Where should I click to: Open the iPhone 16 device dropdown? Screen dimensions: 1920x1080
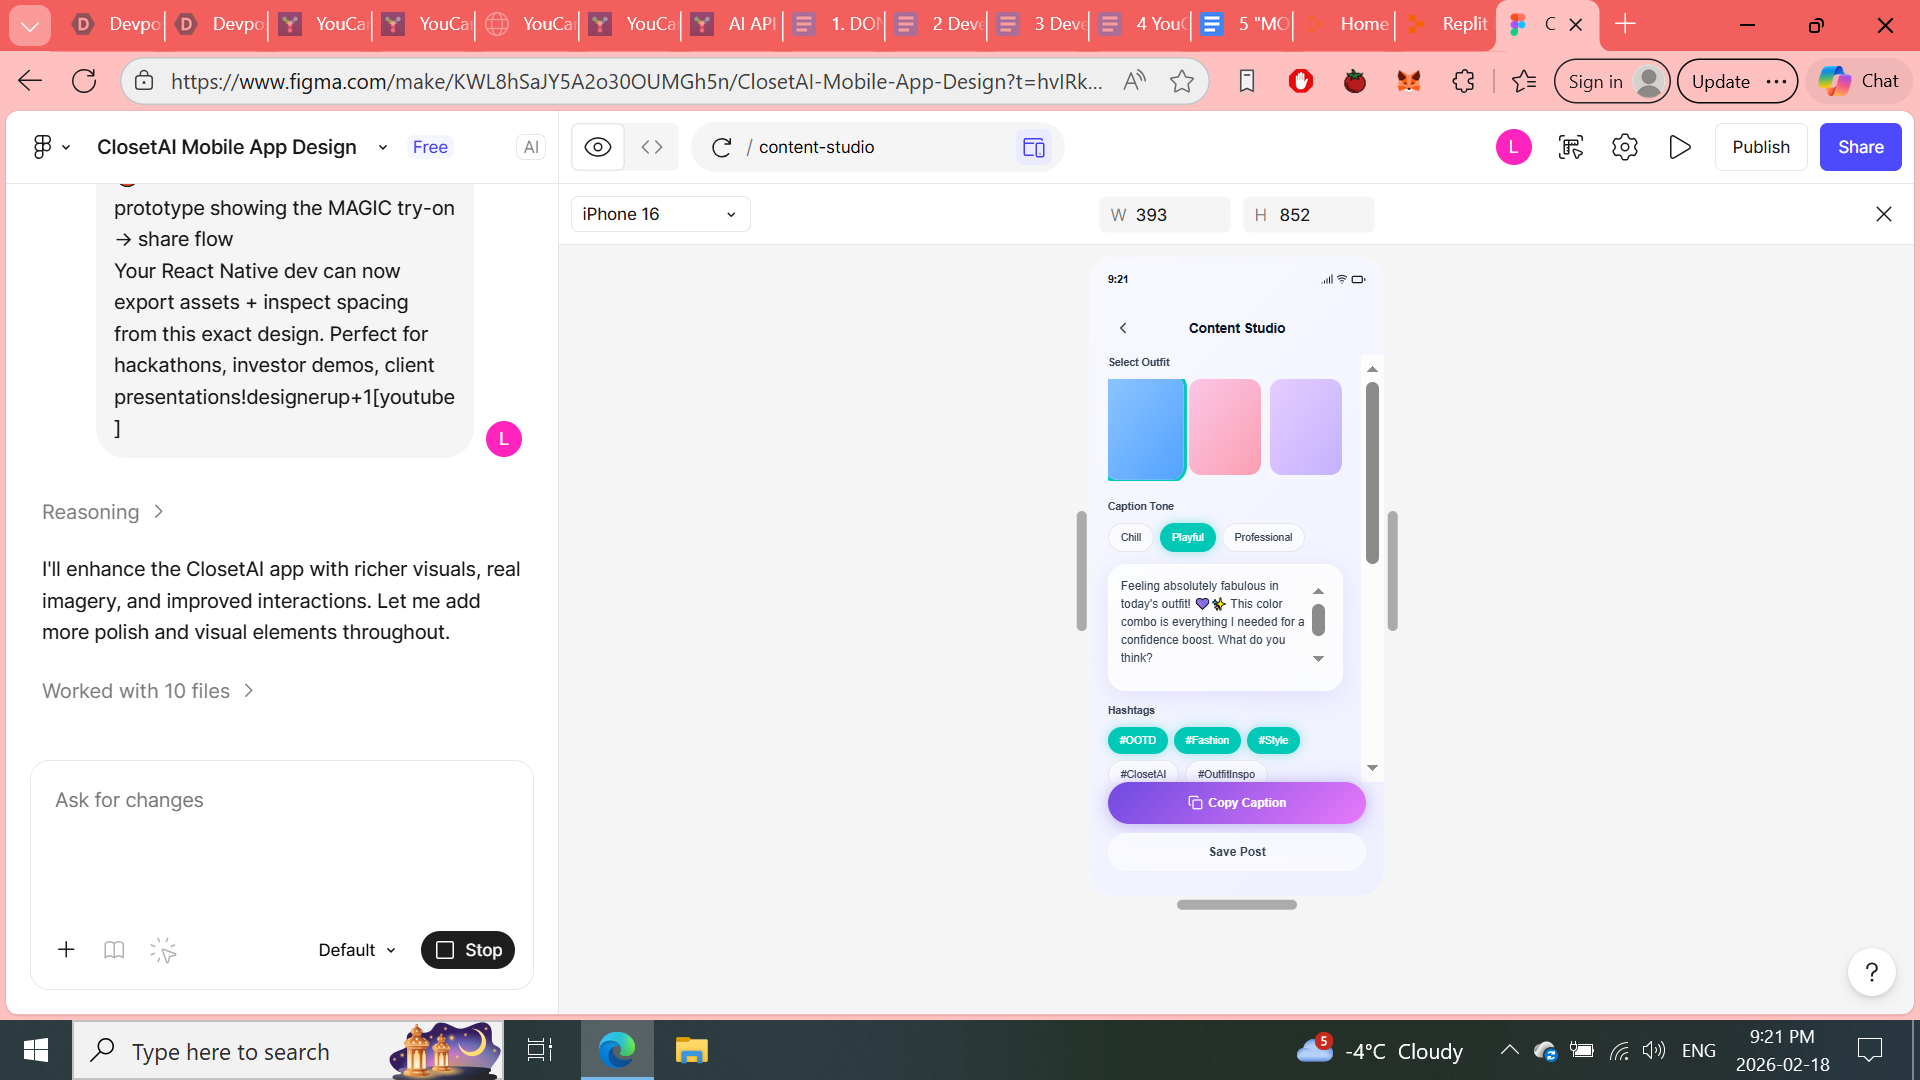pos(660,214)
